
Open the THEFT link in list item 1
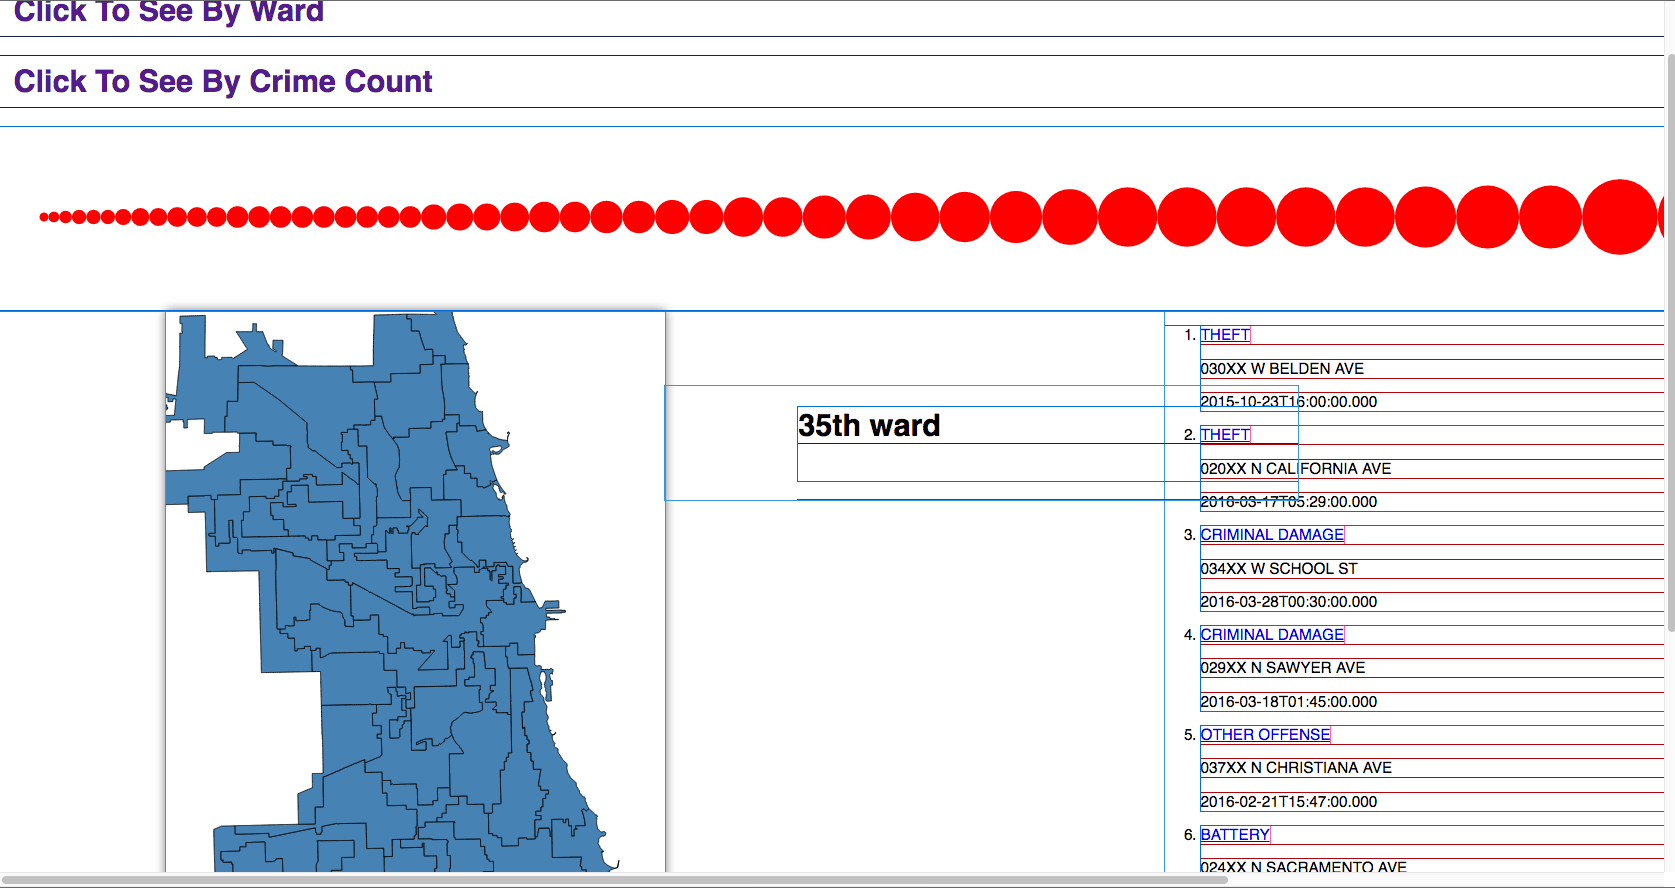pyautogui.click(x=1224, y=335)
